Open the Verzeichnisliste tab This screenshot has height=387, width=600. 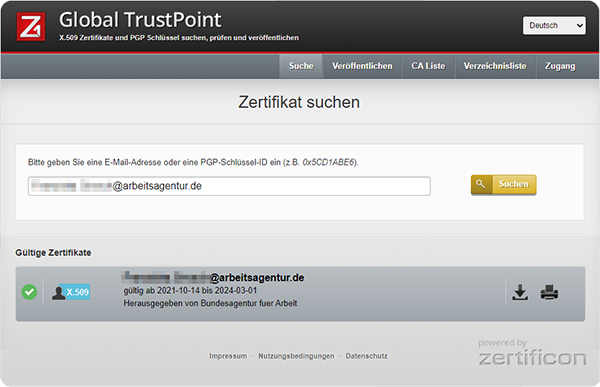pyautogui.click(x=495, y=66)
